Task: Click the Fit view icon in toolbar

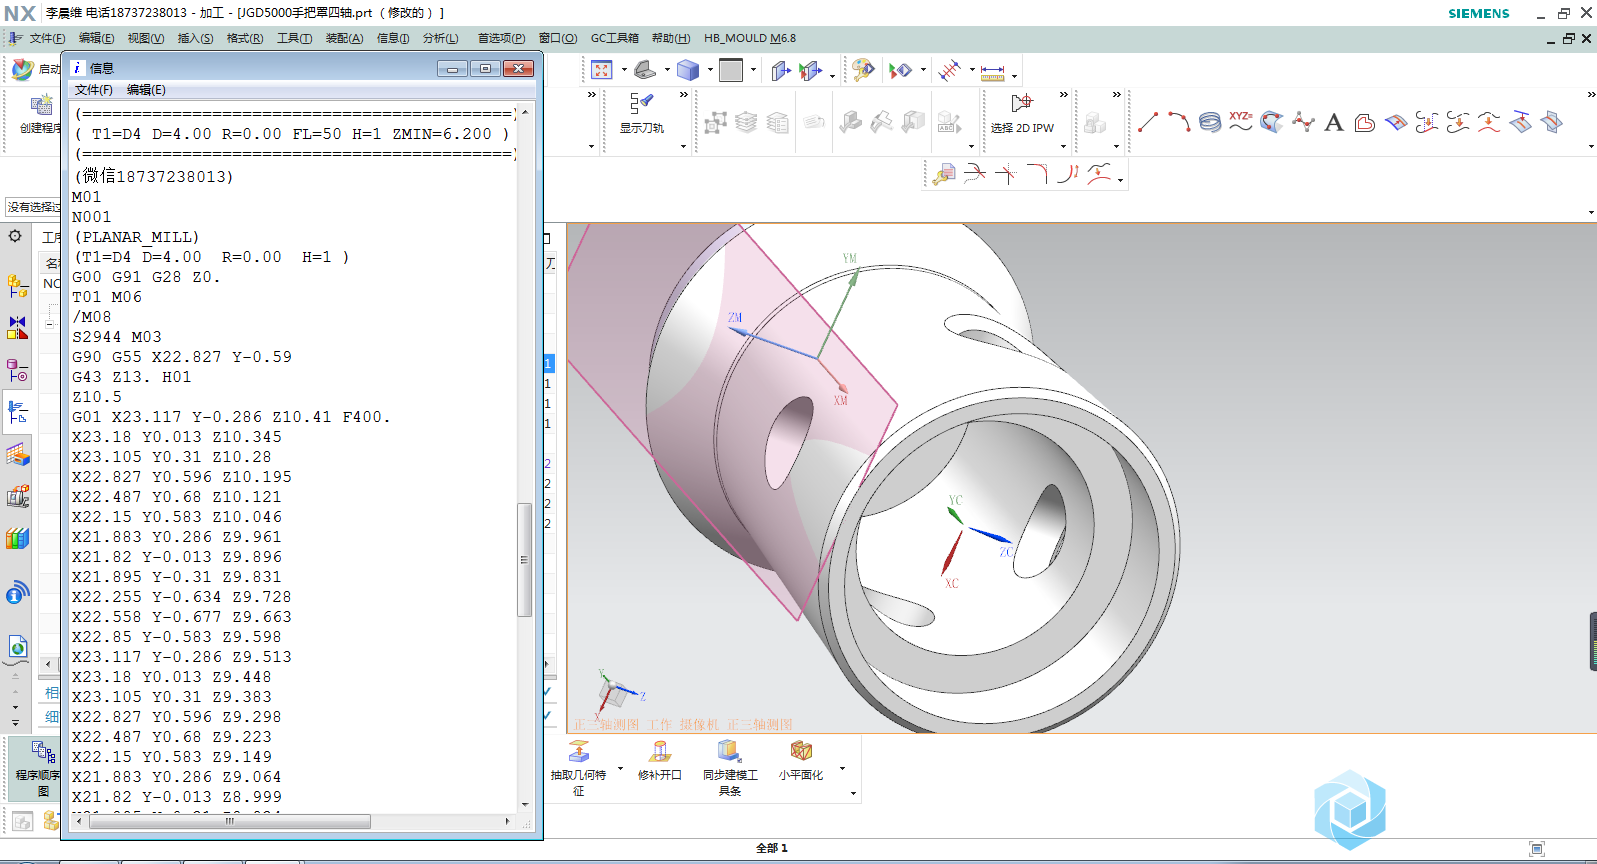Action: pyautogui.click(x=601, y=70)
